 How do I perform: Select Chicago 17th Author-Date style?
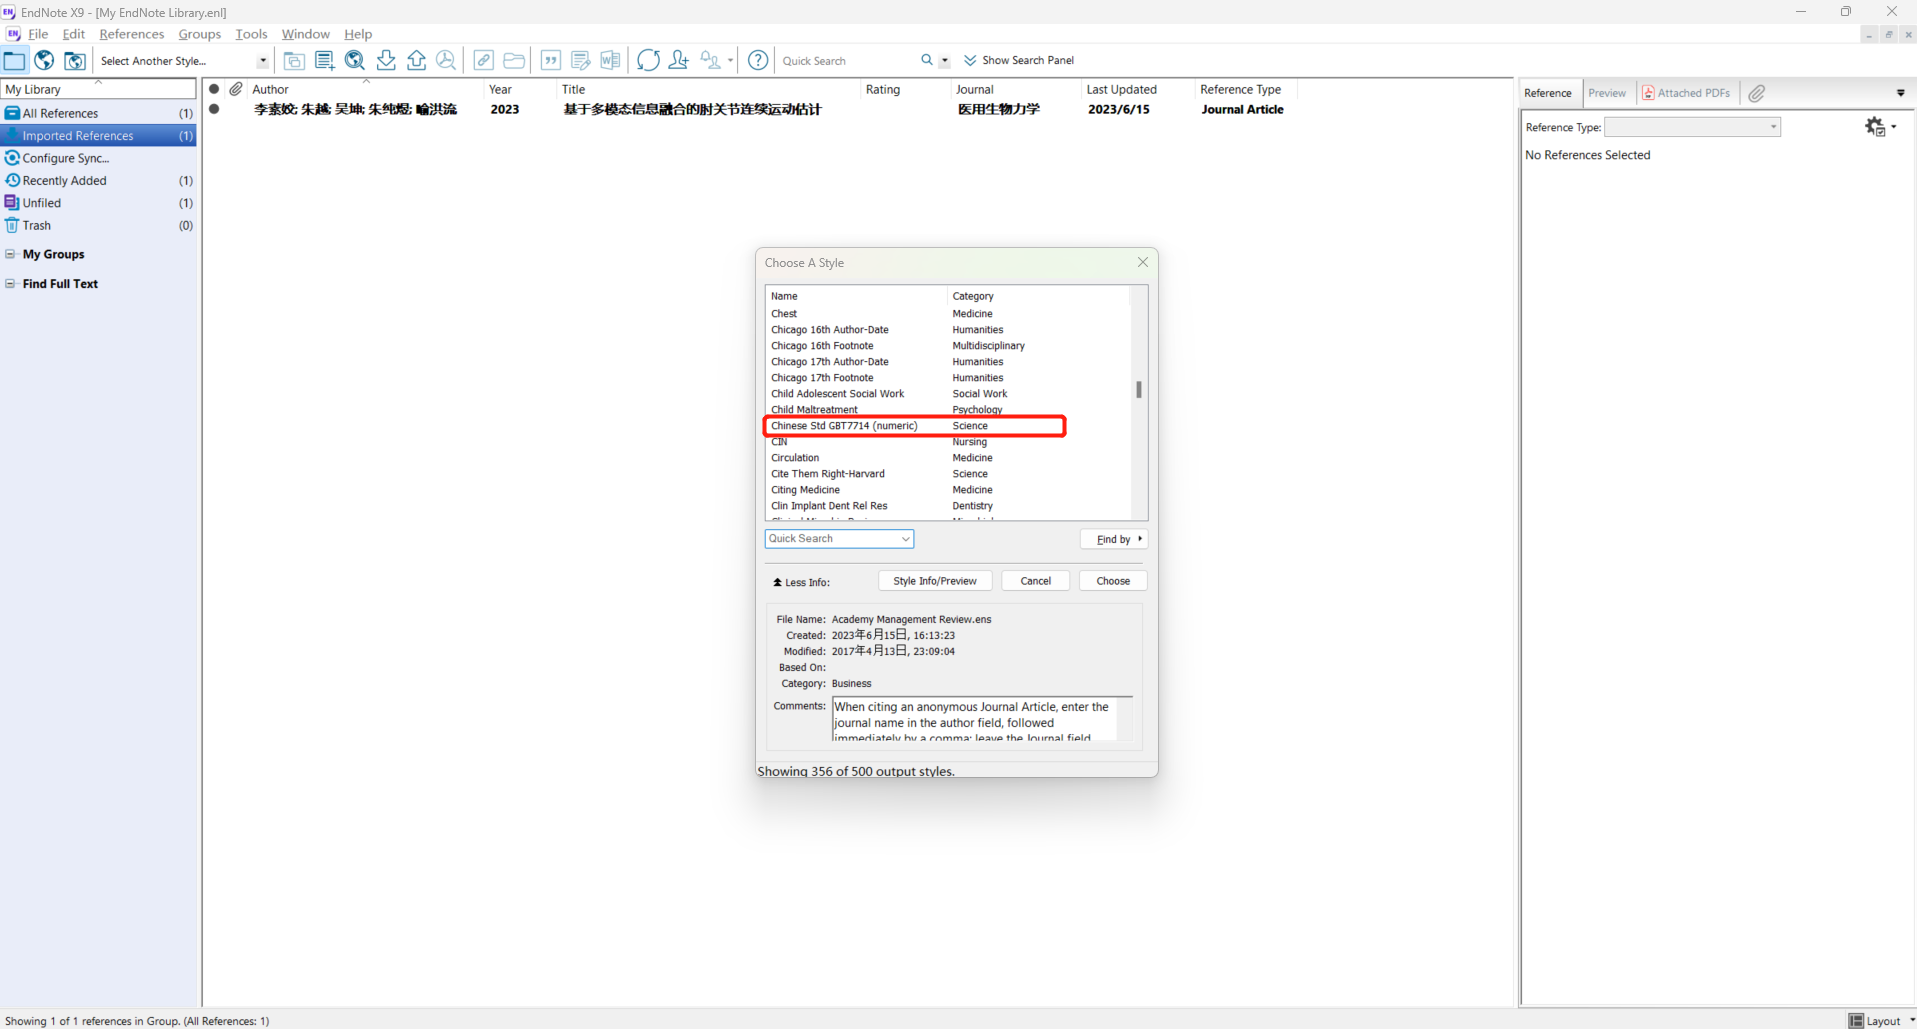click(x=948, y=362)
